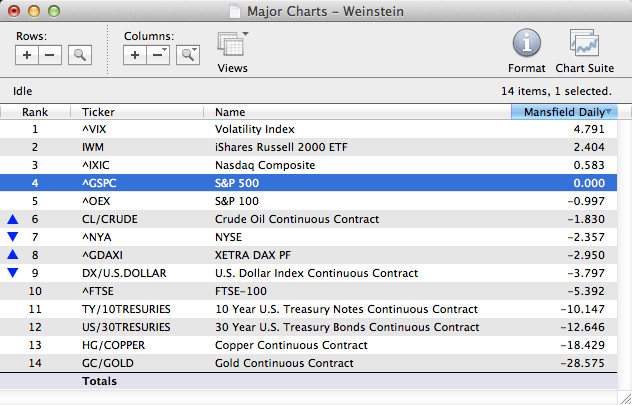Sort by the Mansfield Daily column header

(x=564, y=112)
